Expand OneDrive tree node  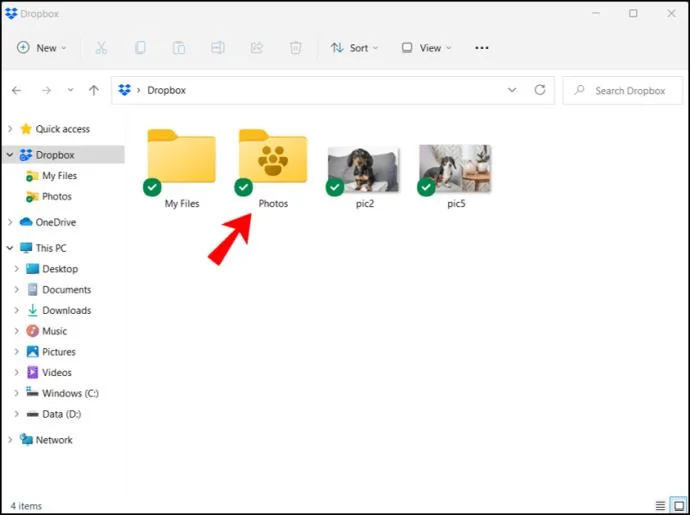[x=10, y=222]
